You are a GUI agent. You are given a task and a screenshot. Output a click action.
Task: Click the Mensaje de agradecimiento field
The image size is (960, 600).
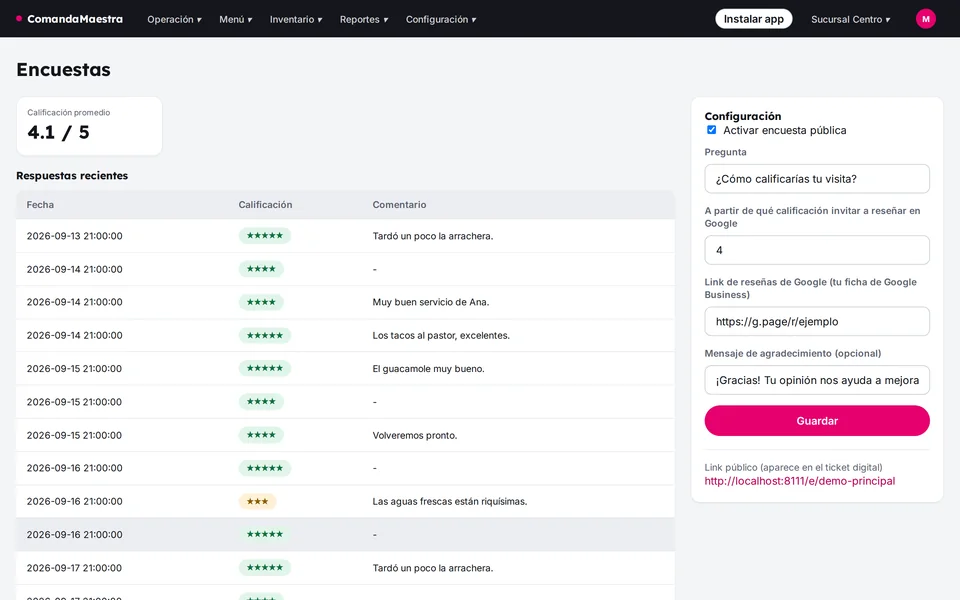[x=817, y=380]
